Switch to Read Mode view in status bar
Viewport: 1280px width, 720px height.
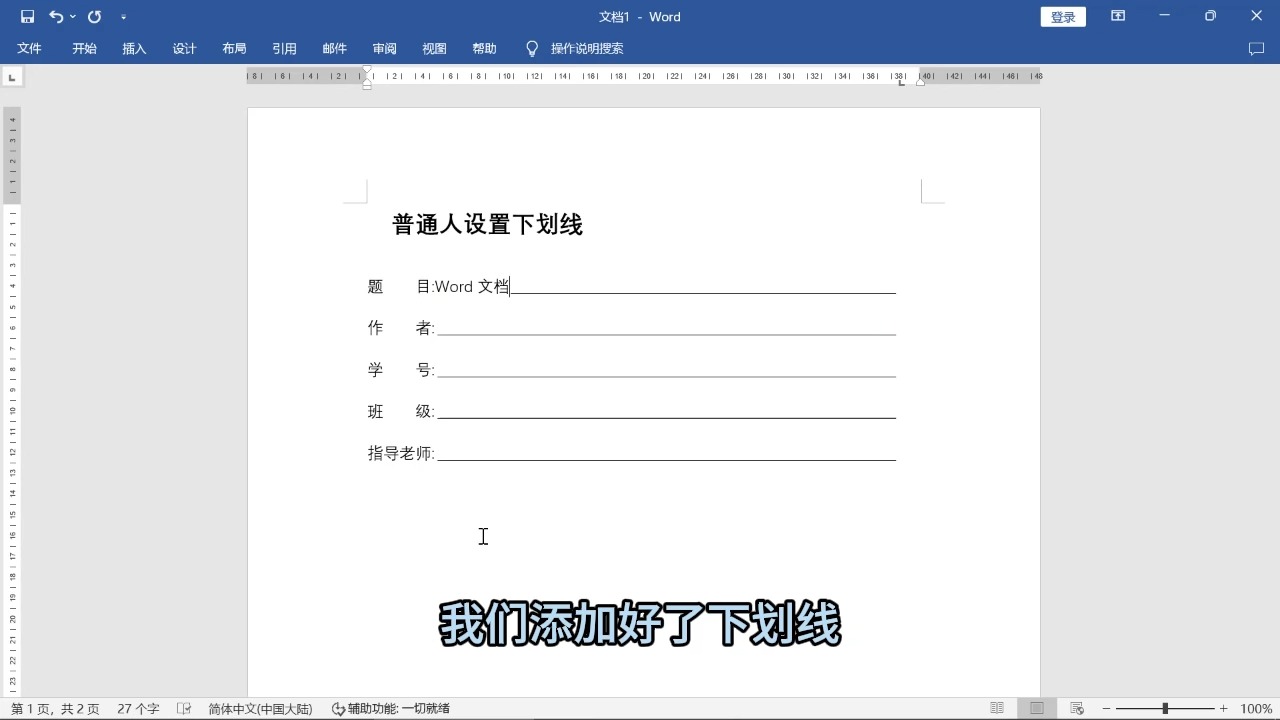tap(997, 708)
